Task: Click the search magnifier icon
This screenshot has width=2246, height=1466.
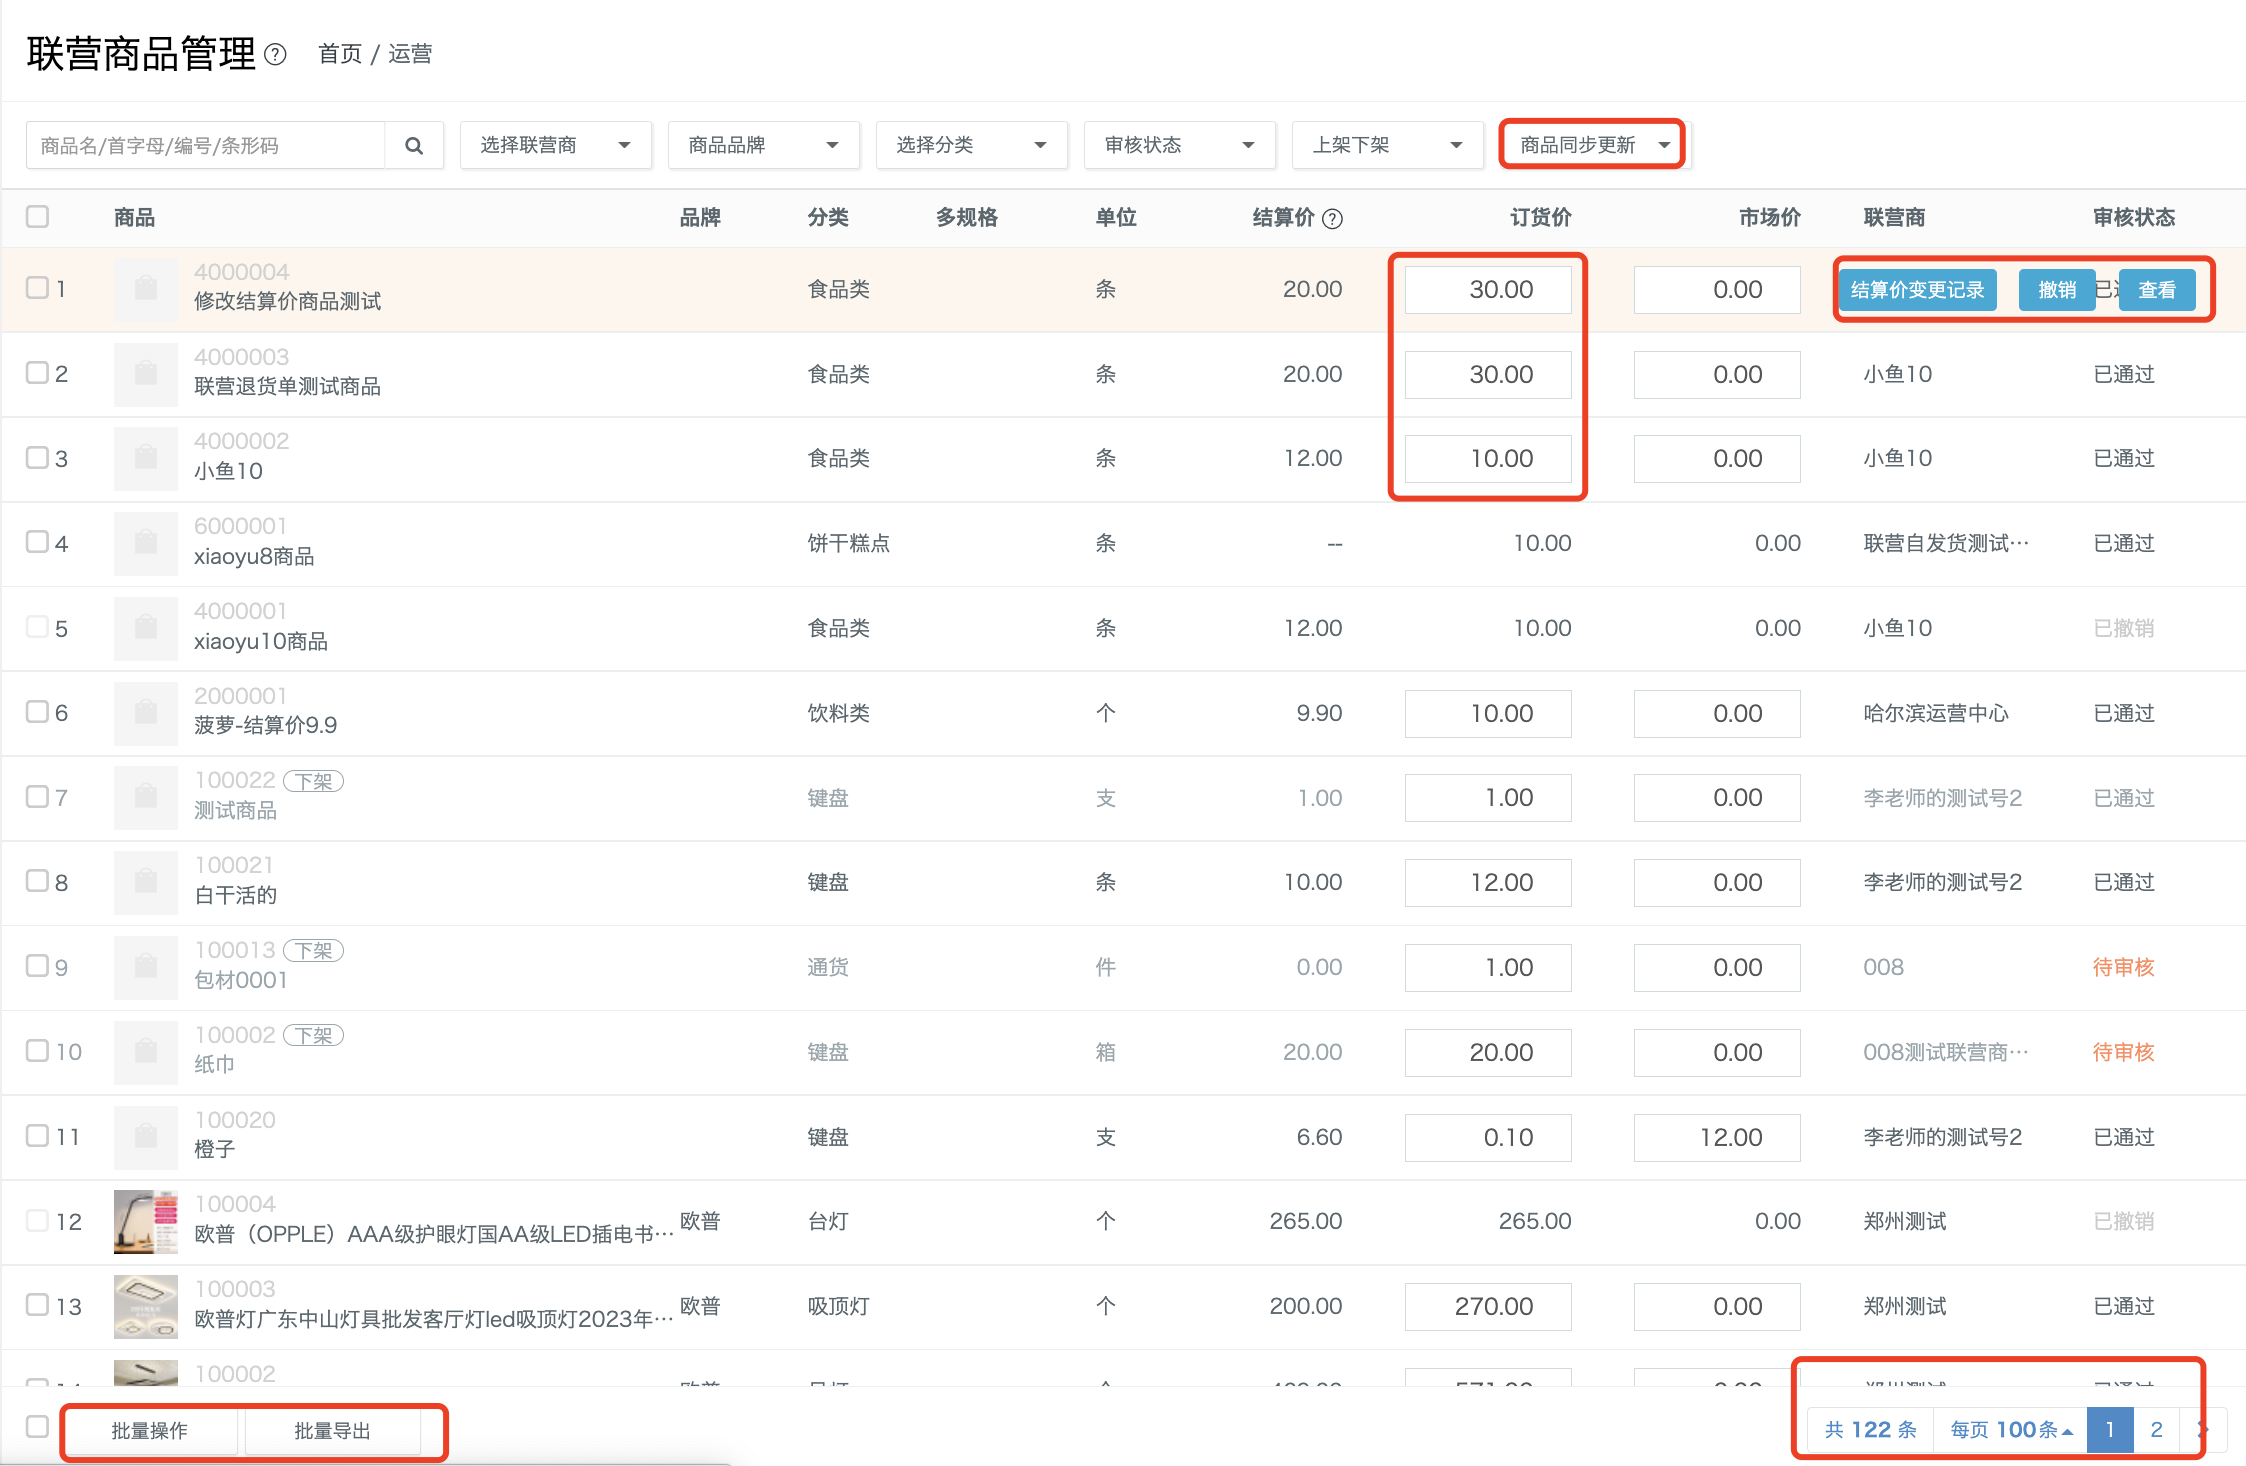Action: pyautogui.click(x=413, y=146)
